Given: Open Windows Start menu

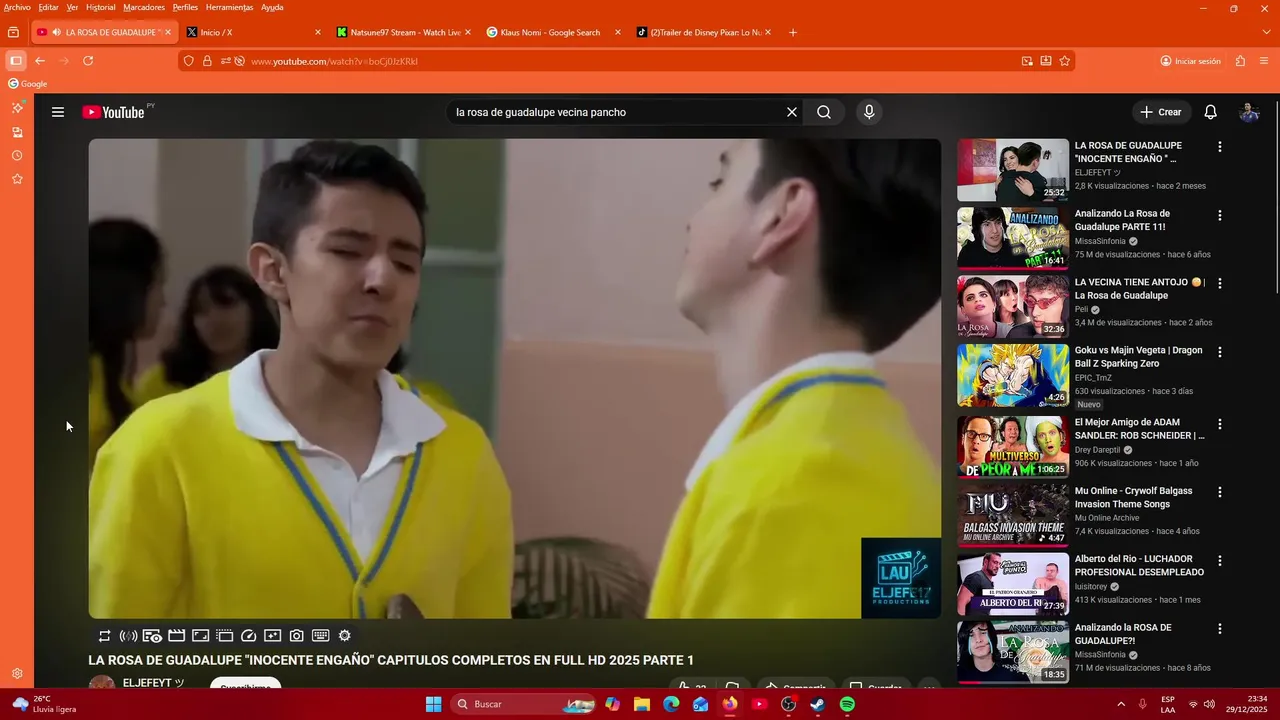Looking at the screenshot, I should pyautogui.click(x=433, y=704).
